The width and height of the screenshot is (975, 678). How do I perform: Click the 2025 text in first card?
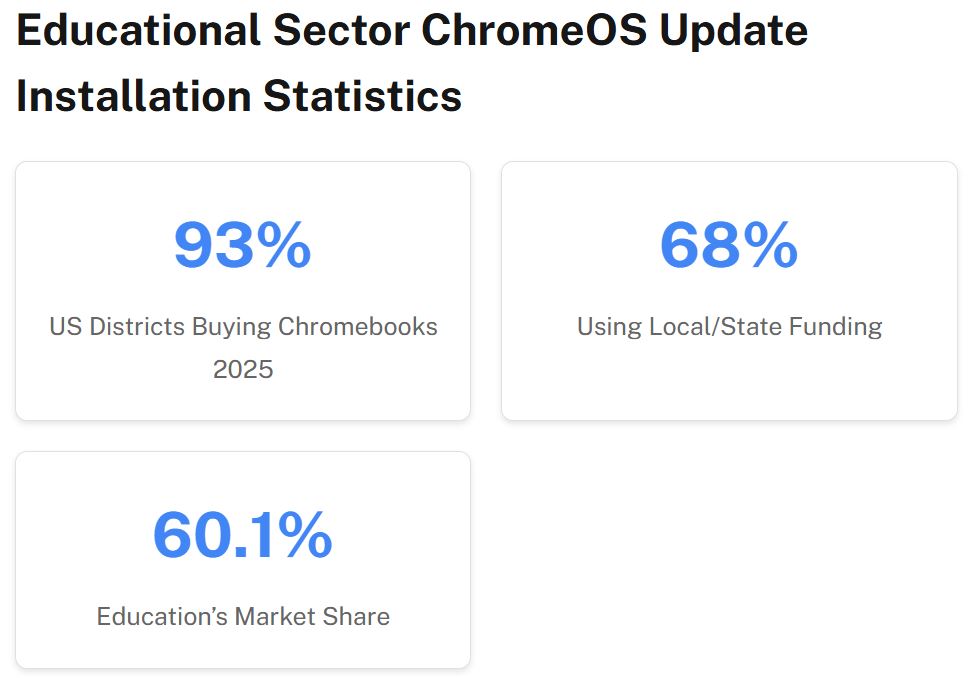[243, 370]
